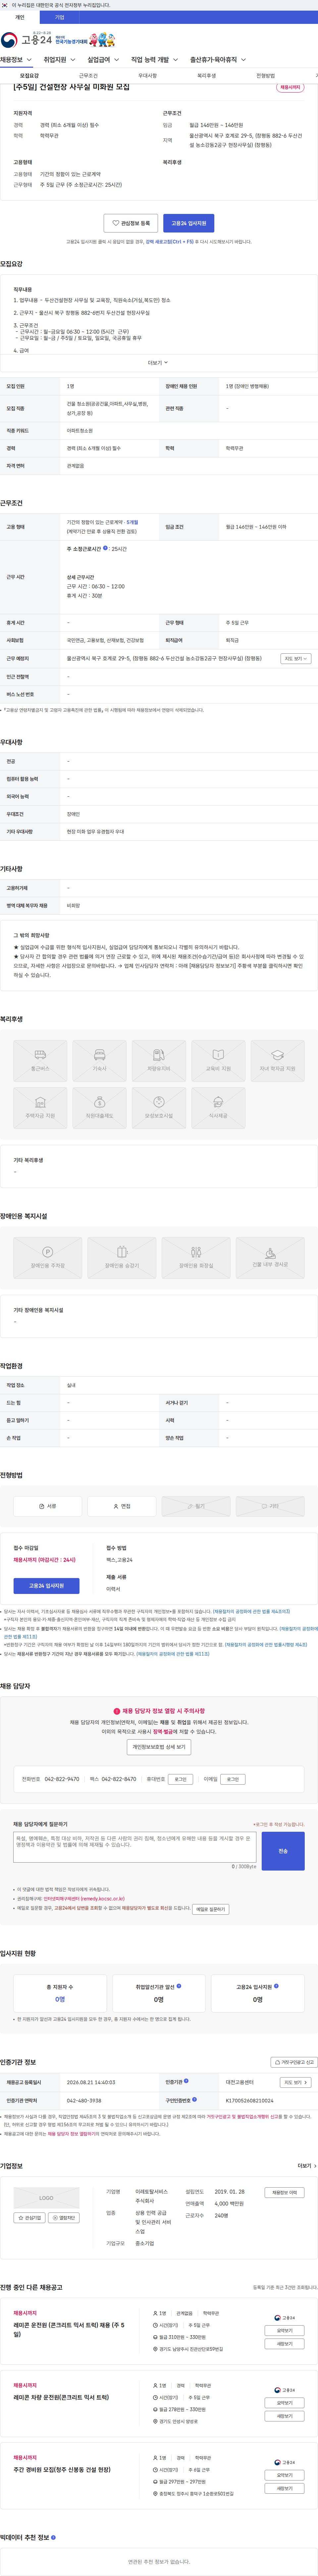Viewport: 318px width, 2576px height.
Task: Expand 더보기 under 직무내용
Action: 158,363
